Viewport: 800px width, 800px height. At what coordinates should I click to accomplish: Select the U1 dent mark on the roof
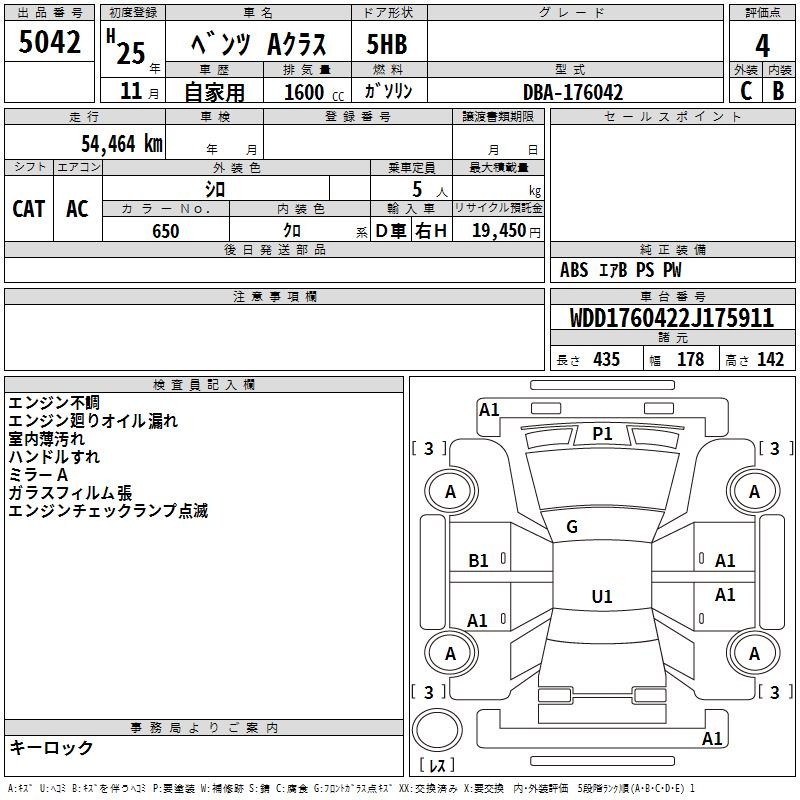point(602,596)
